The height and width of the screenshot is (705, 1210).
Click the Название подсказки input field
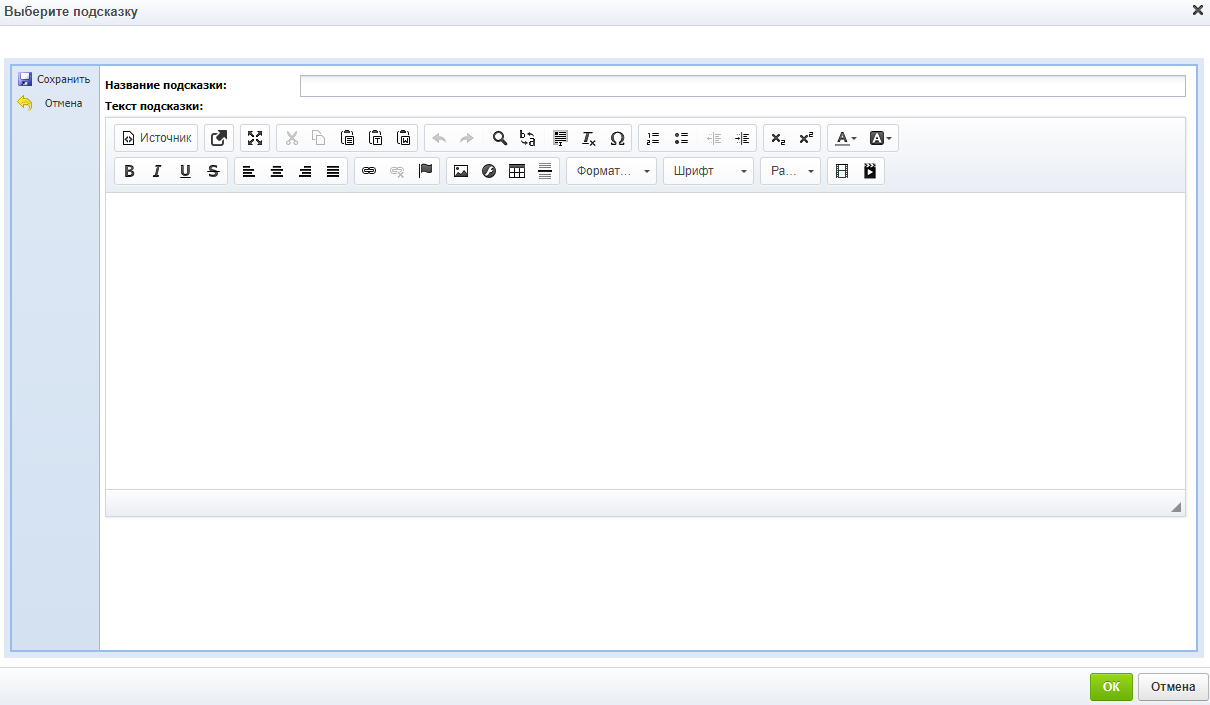pyautogui.click(x=742, y=86)
